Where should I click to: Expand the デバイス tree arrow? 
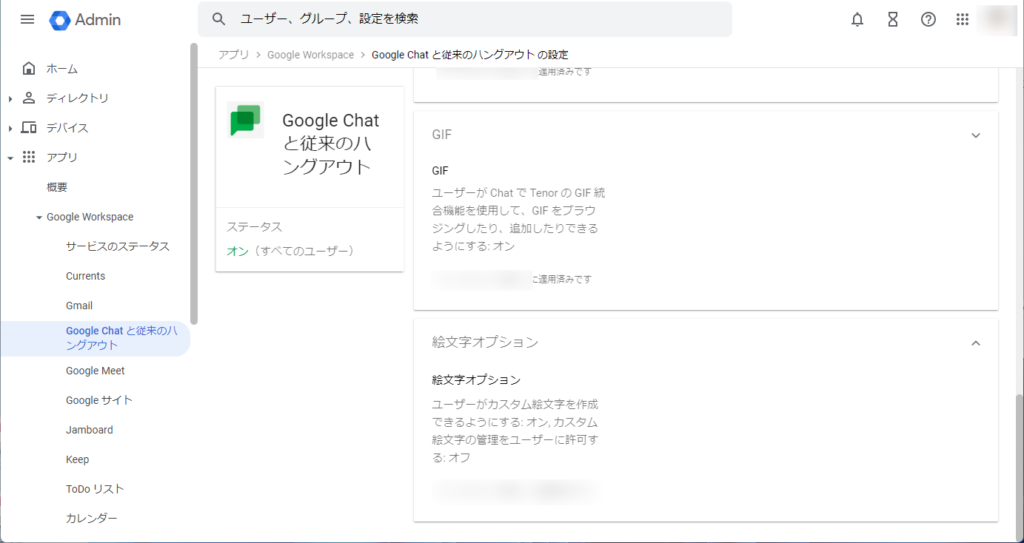point(10,128)
